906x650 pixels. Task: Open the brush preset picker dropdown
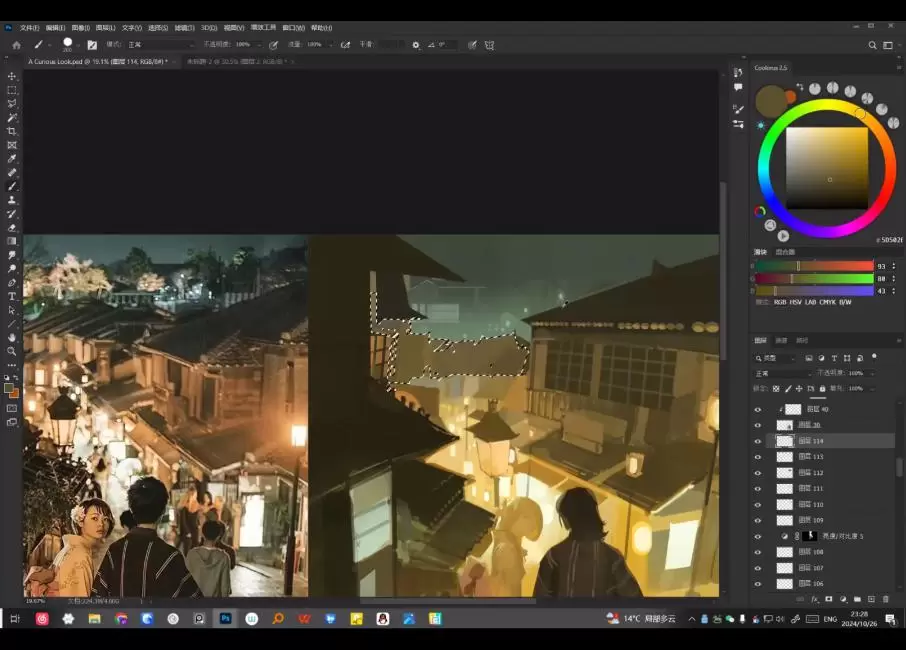click(77, 45)
